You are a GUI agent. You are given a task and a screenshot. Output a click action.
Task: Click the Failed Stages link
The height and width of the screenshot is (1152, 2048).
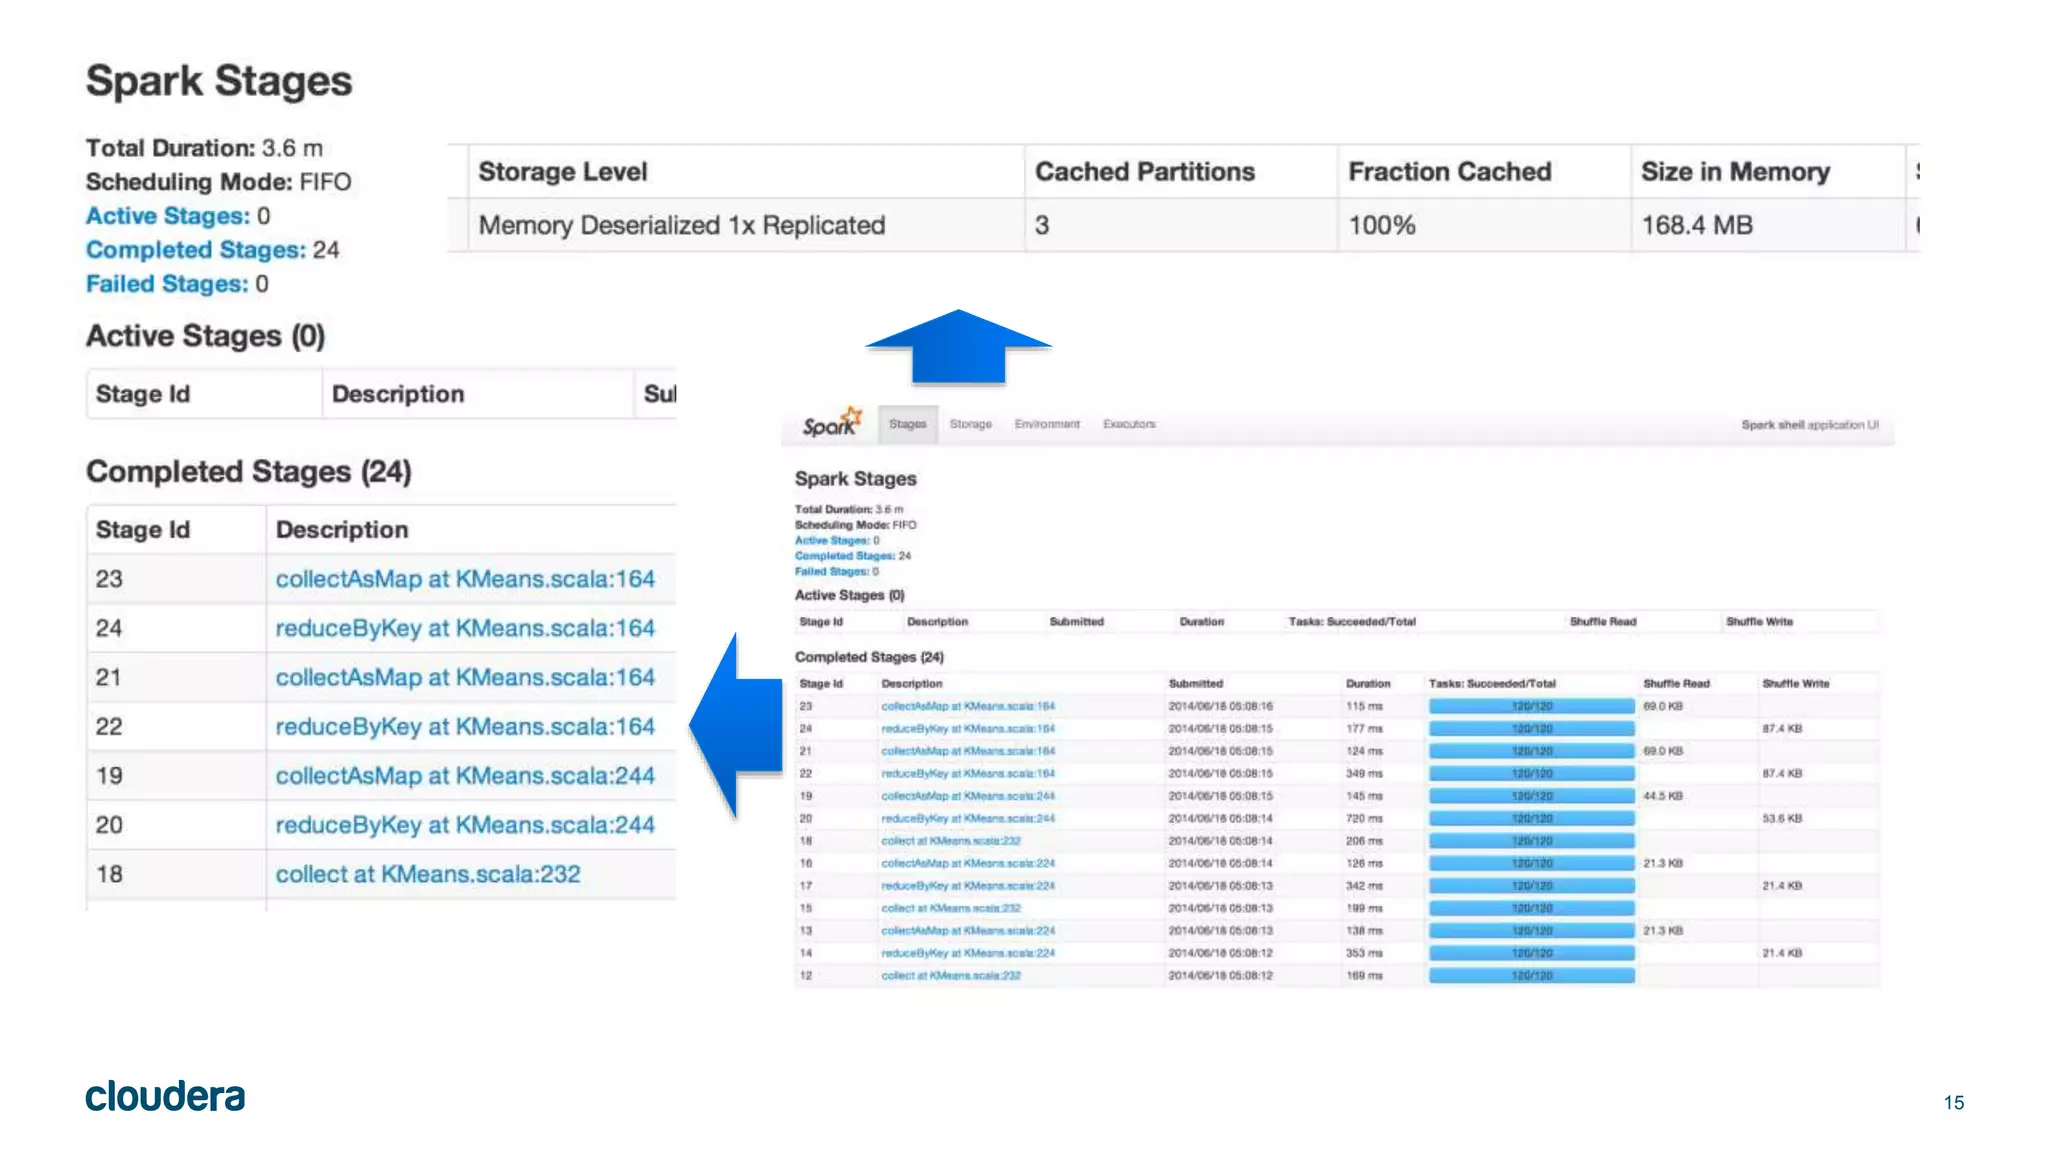click(x=166, y=284)
